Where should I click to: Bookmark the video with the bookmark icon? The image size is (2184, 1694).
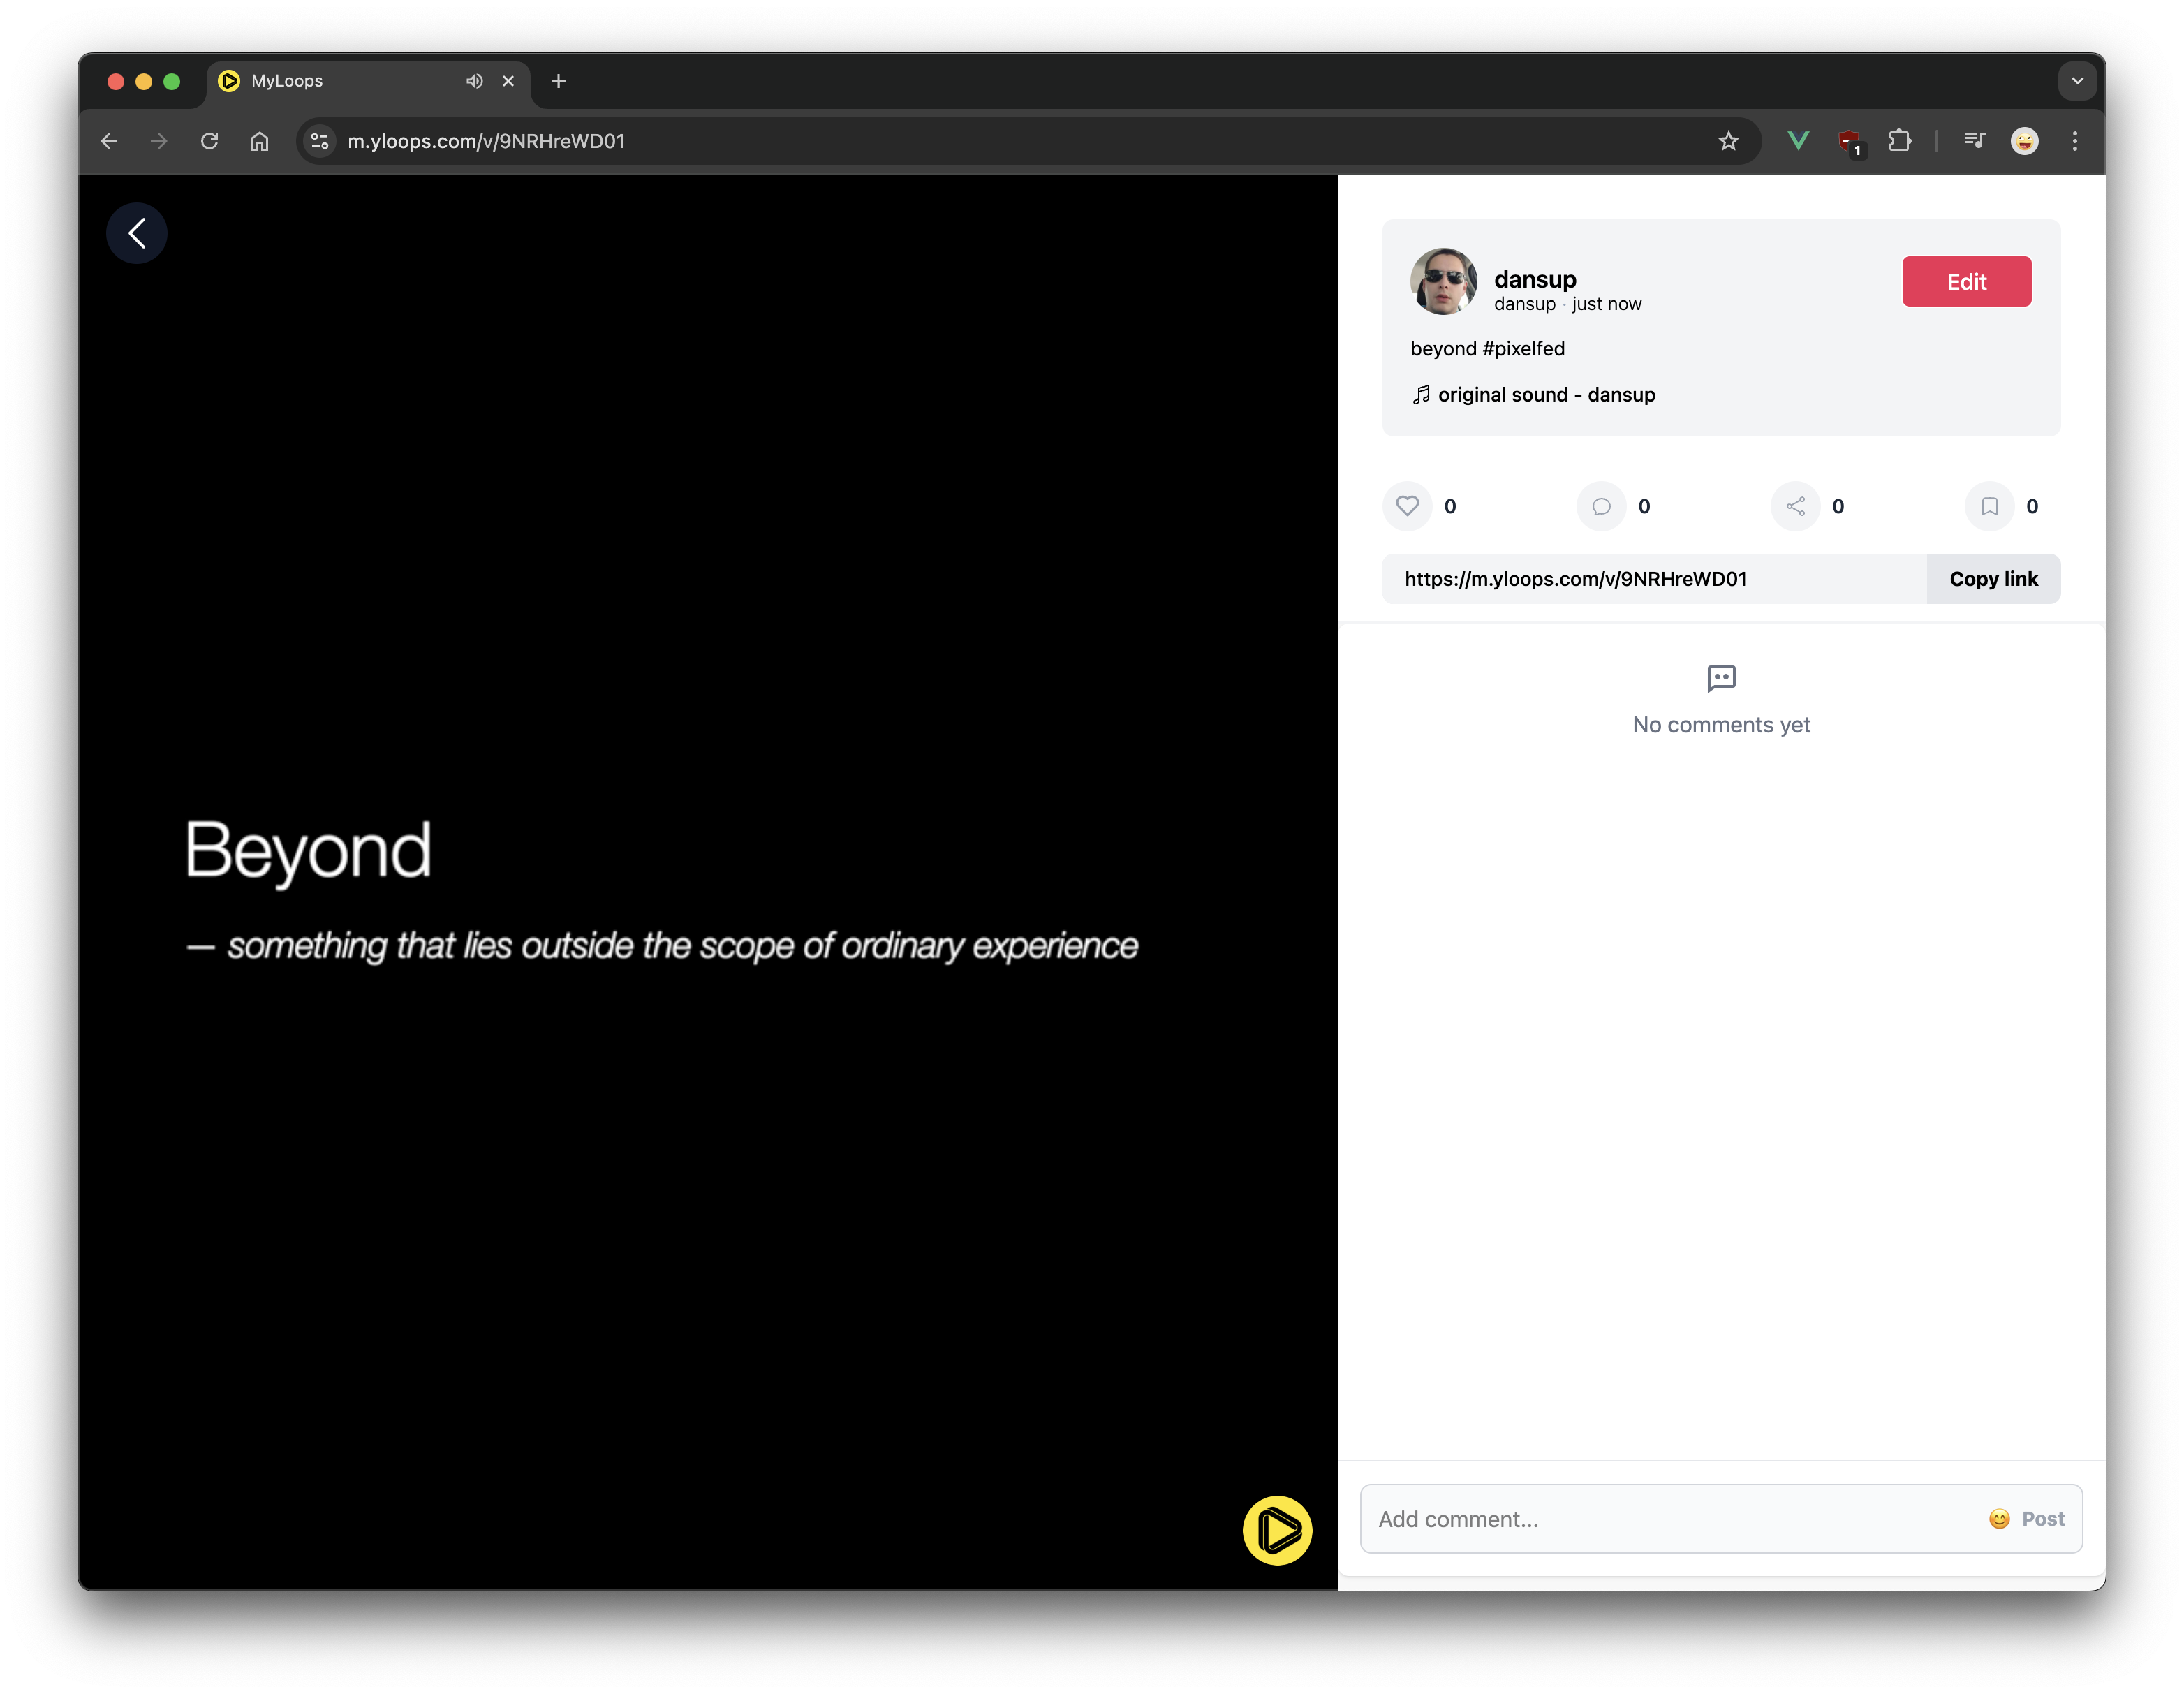(x=1989, y=506)
